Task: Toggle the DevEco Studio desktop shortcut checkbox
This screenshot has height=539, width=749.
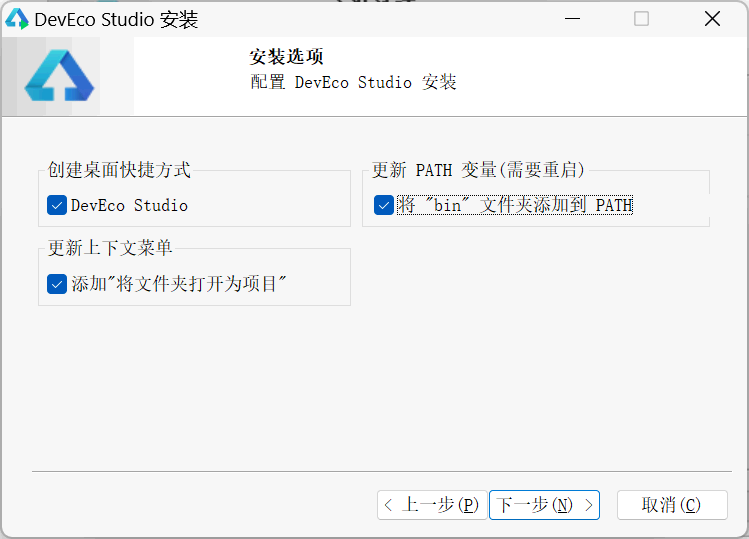Action: click(x=57, y=205)
